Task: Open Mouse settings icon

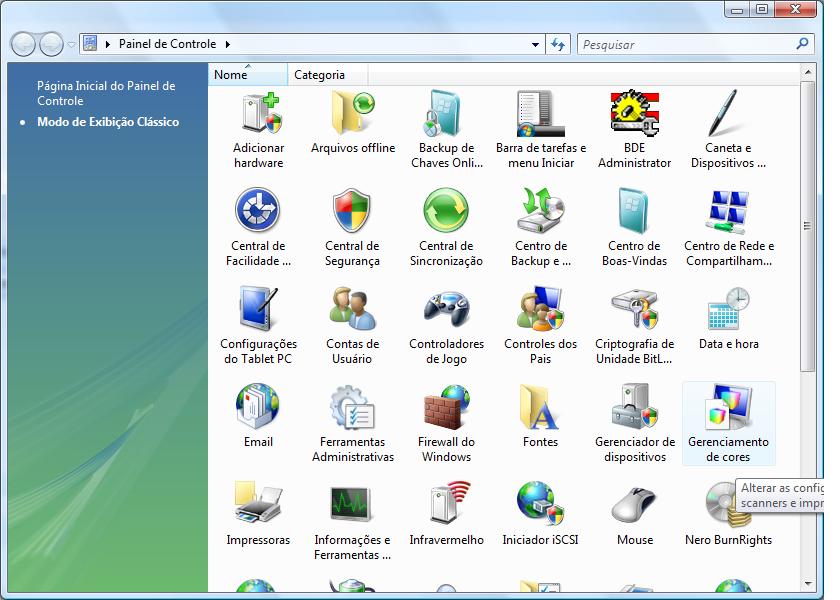Action: click(x=634, y=506)
